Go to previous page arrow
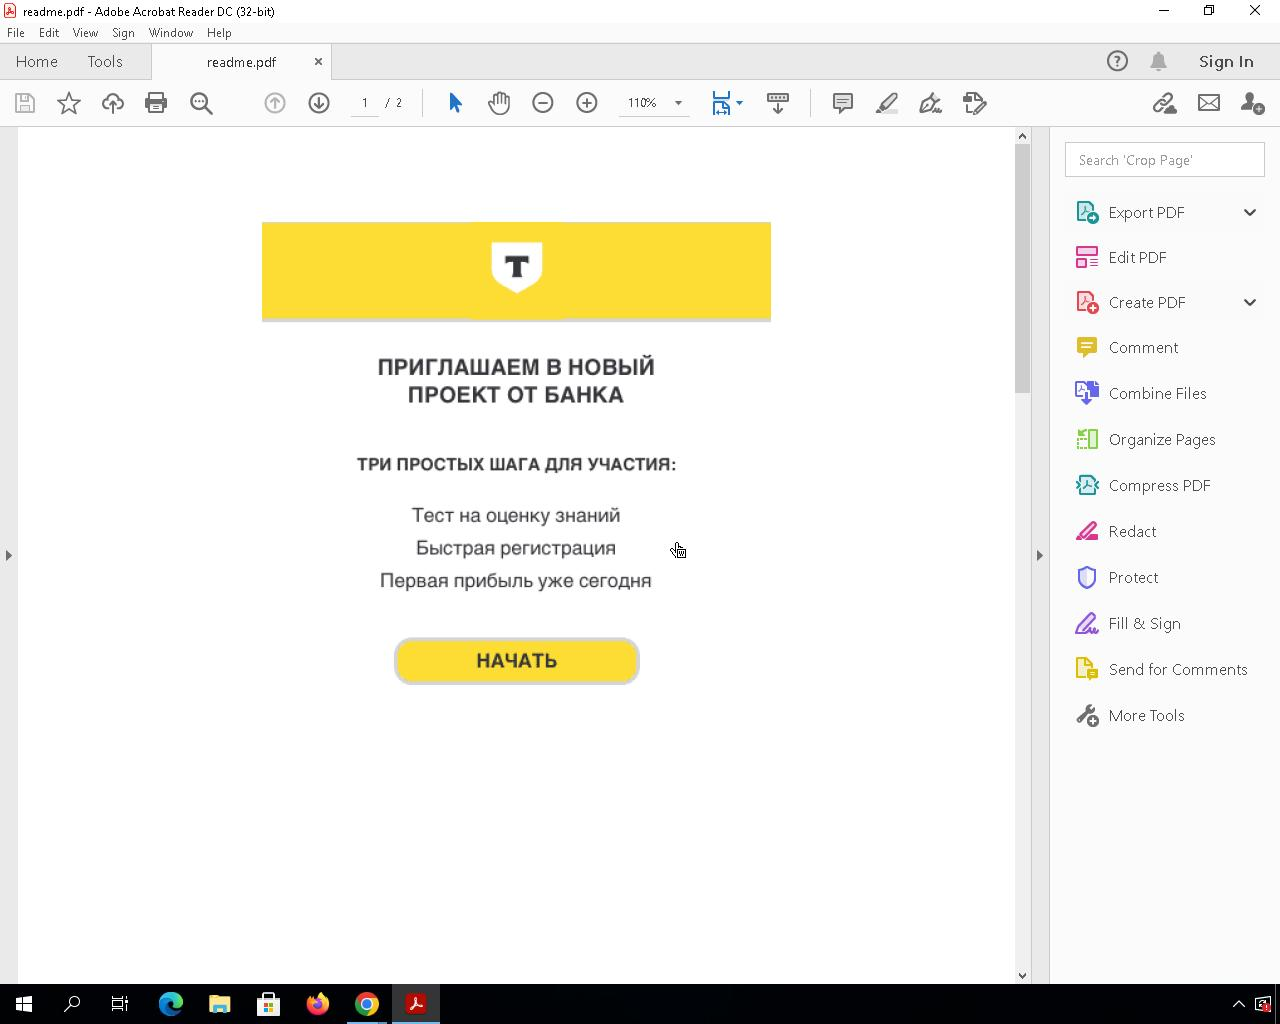The width and height of the screenshot is (1280, 1024). (275, 103)
